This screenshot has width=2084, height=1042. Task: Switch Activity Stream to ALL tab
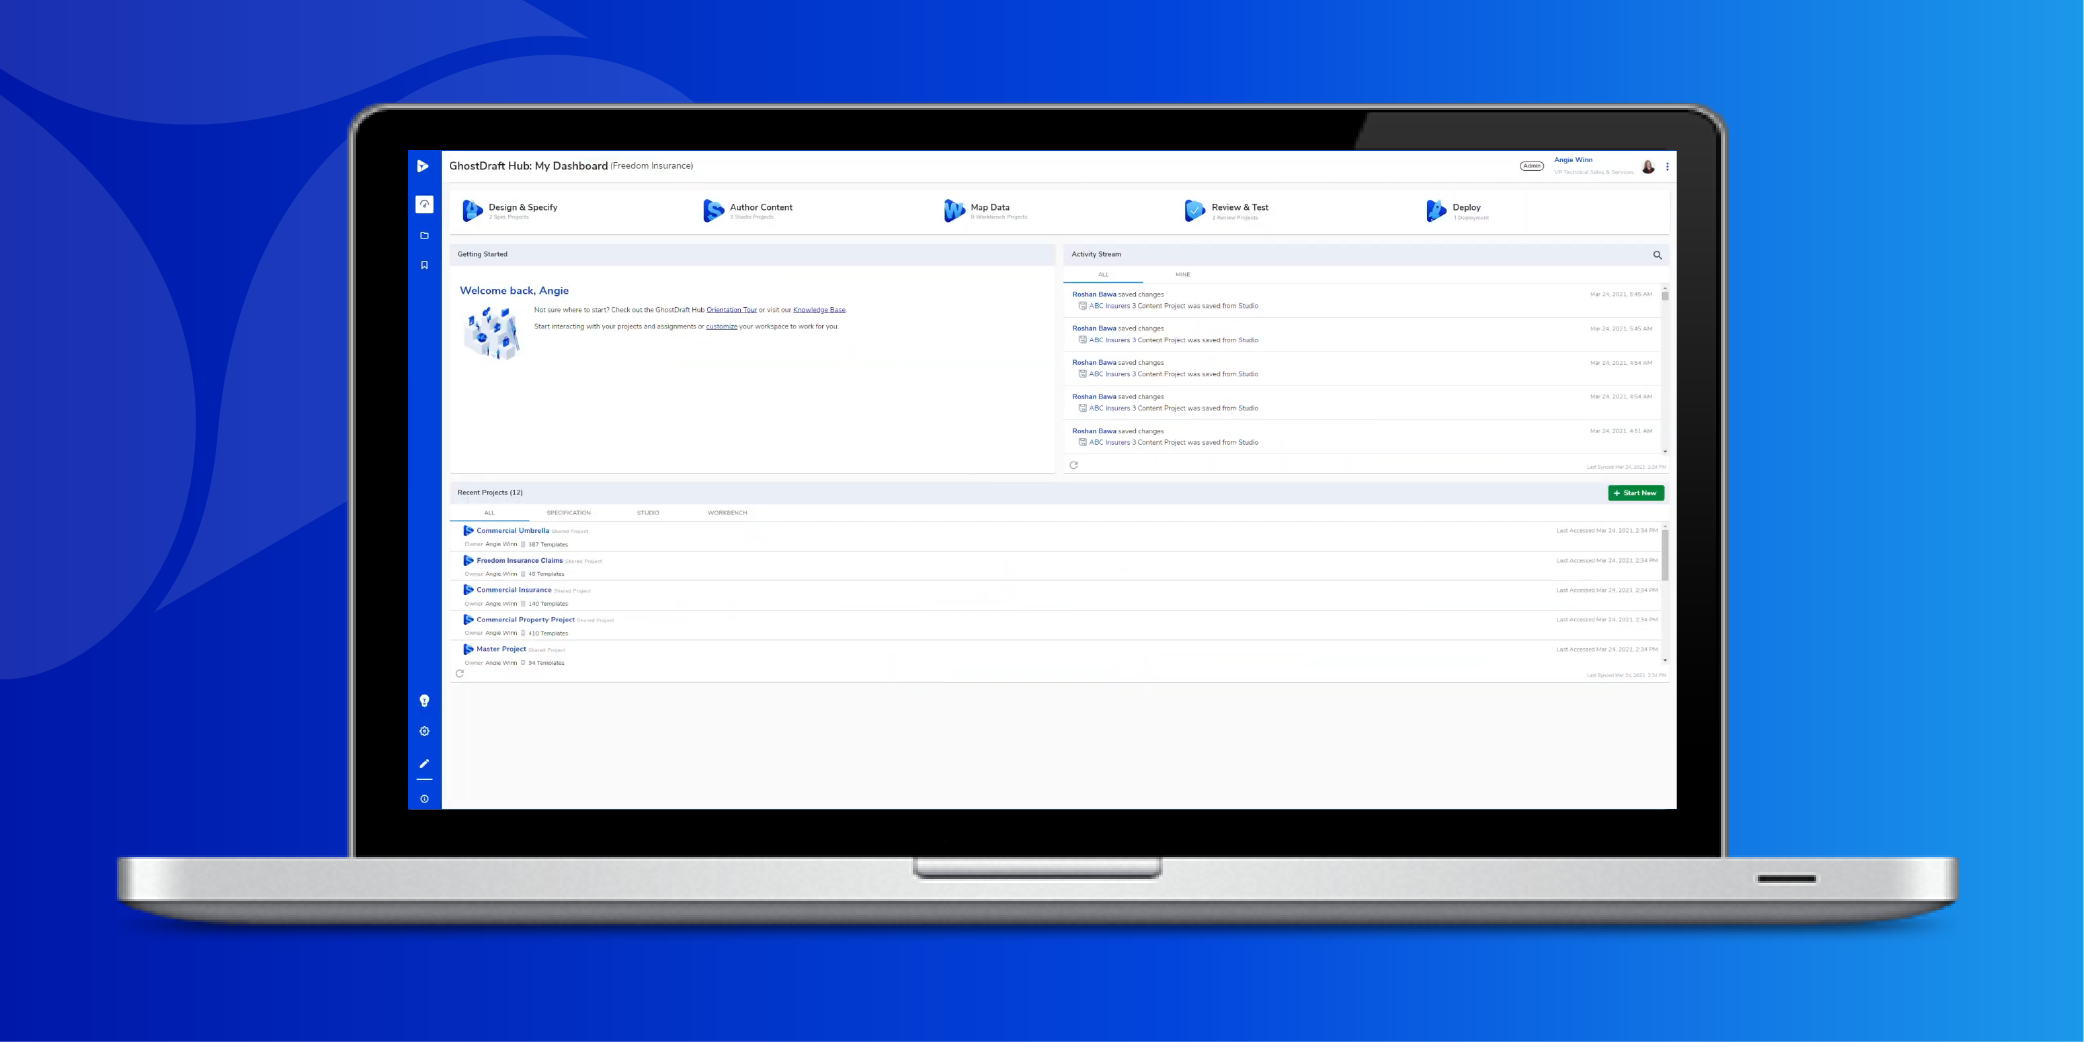click(x=1103, y=274)
